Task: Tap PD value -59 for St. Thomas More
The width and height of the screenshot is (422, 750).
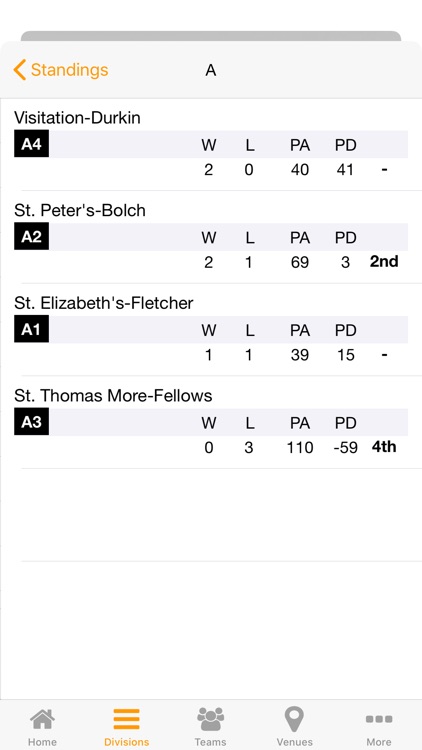Action: [x=345, y=448]
